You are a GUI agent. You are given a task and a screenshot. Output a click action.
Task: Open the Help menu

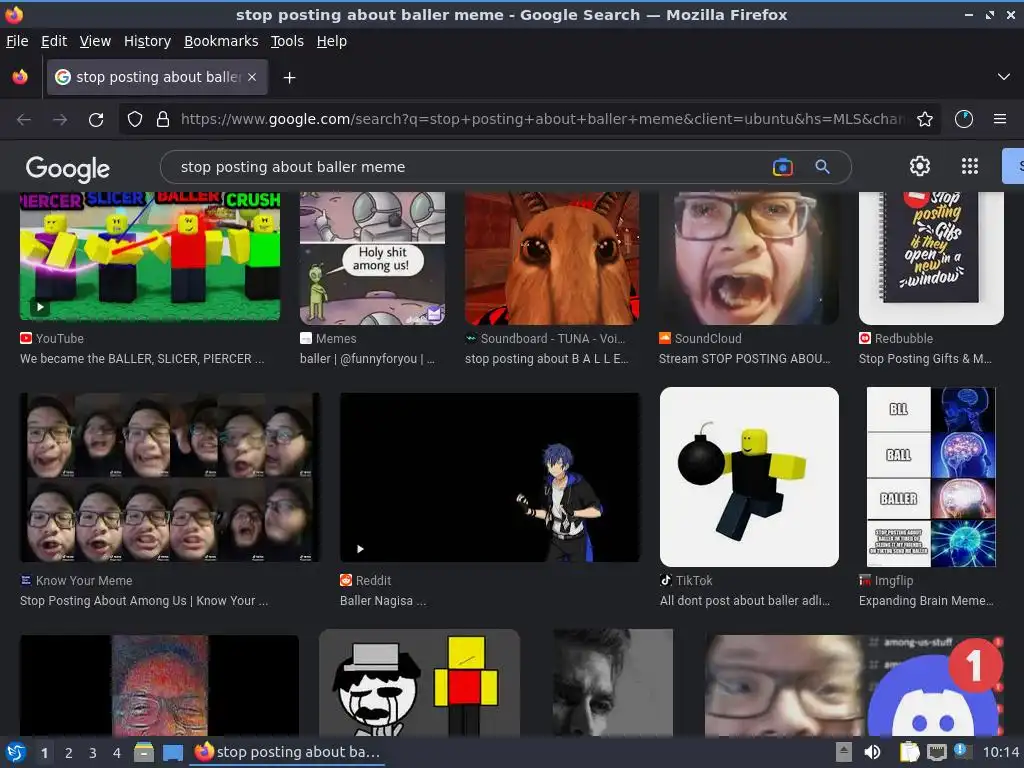pos(332,41)
